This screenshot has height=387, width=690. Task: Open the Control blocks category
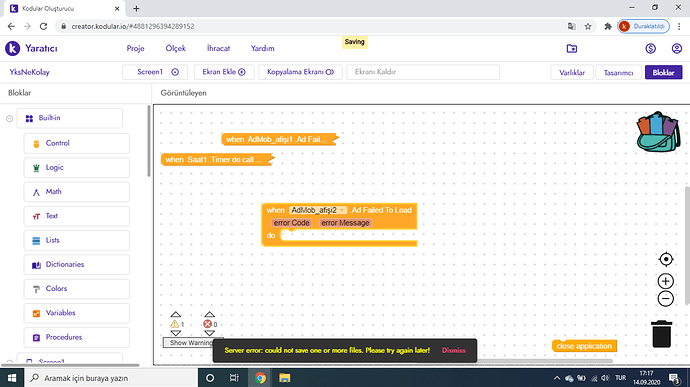(77, 143)
